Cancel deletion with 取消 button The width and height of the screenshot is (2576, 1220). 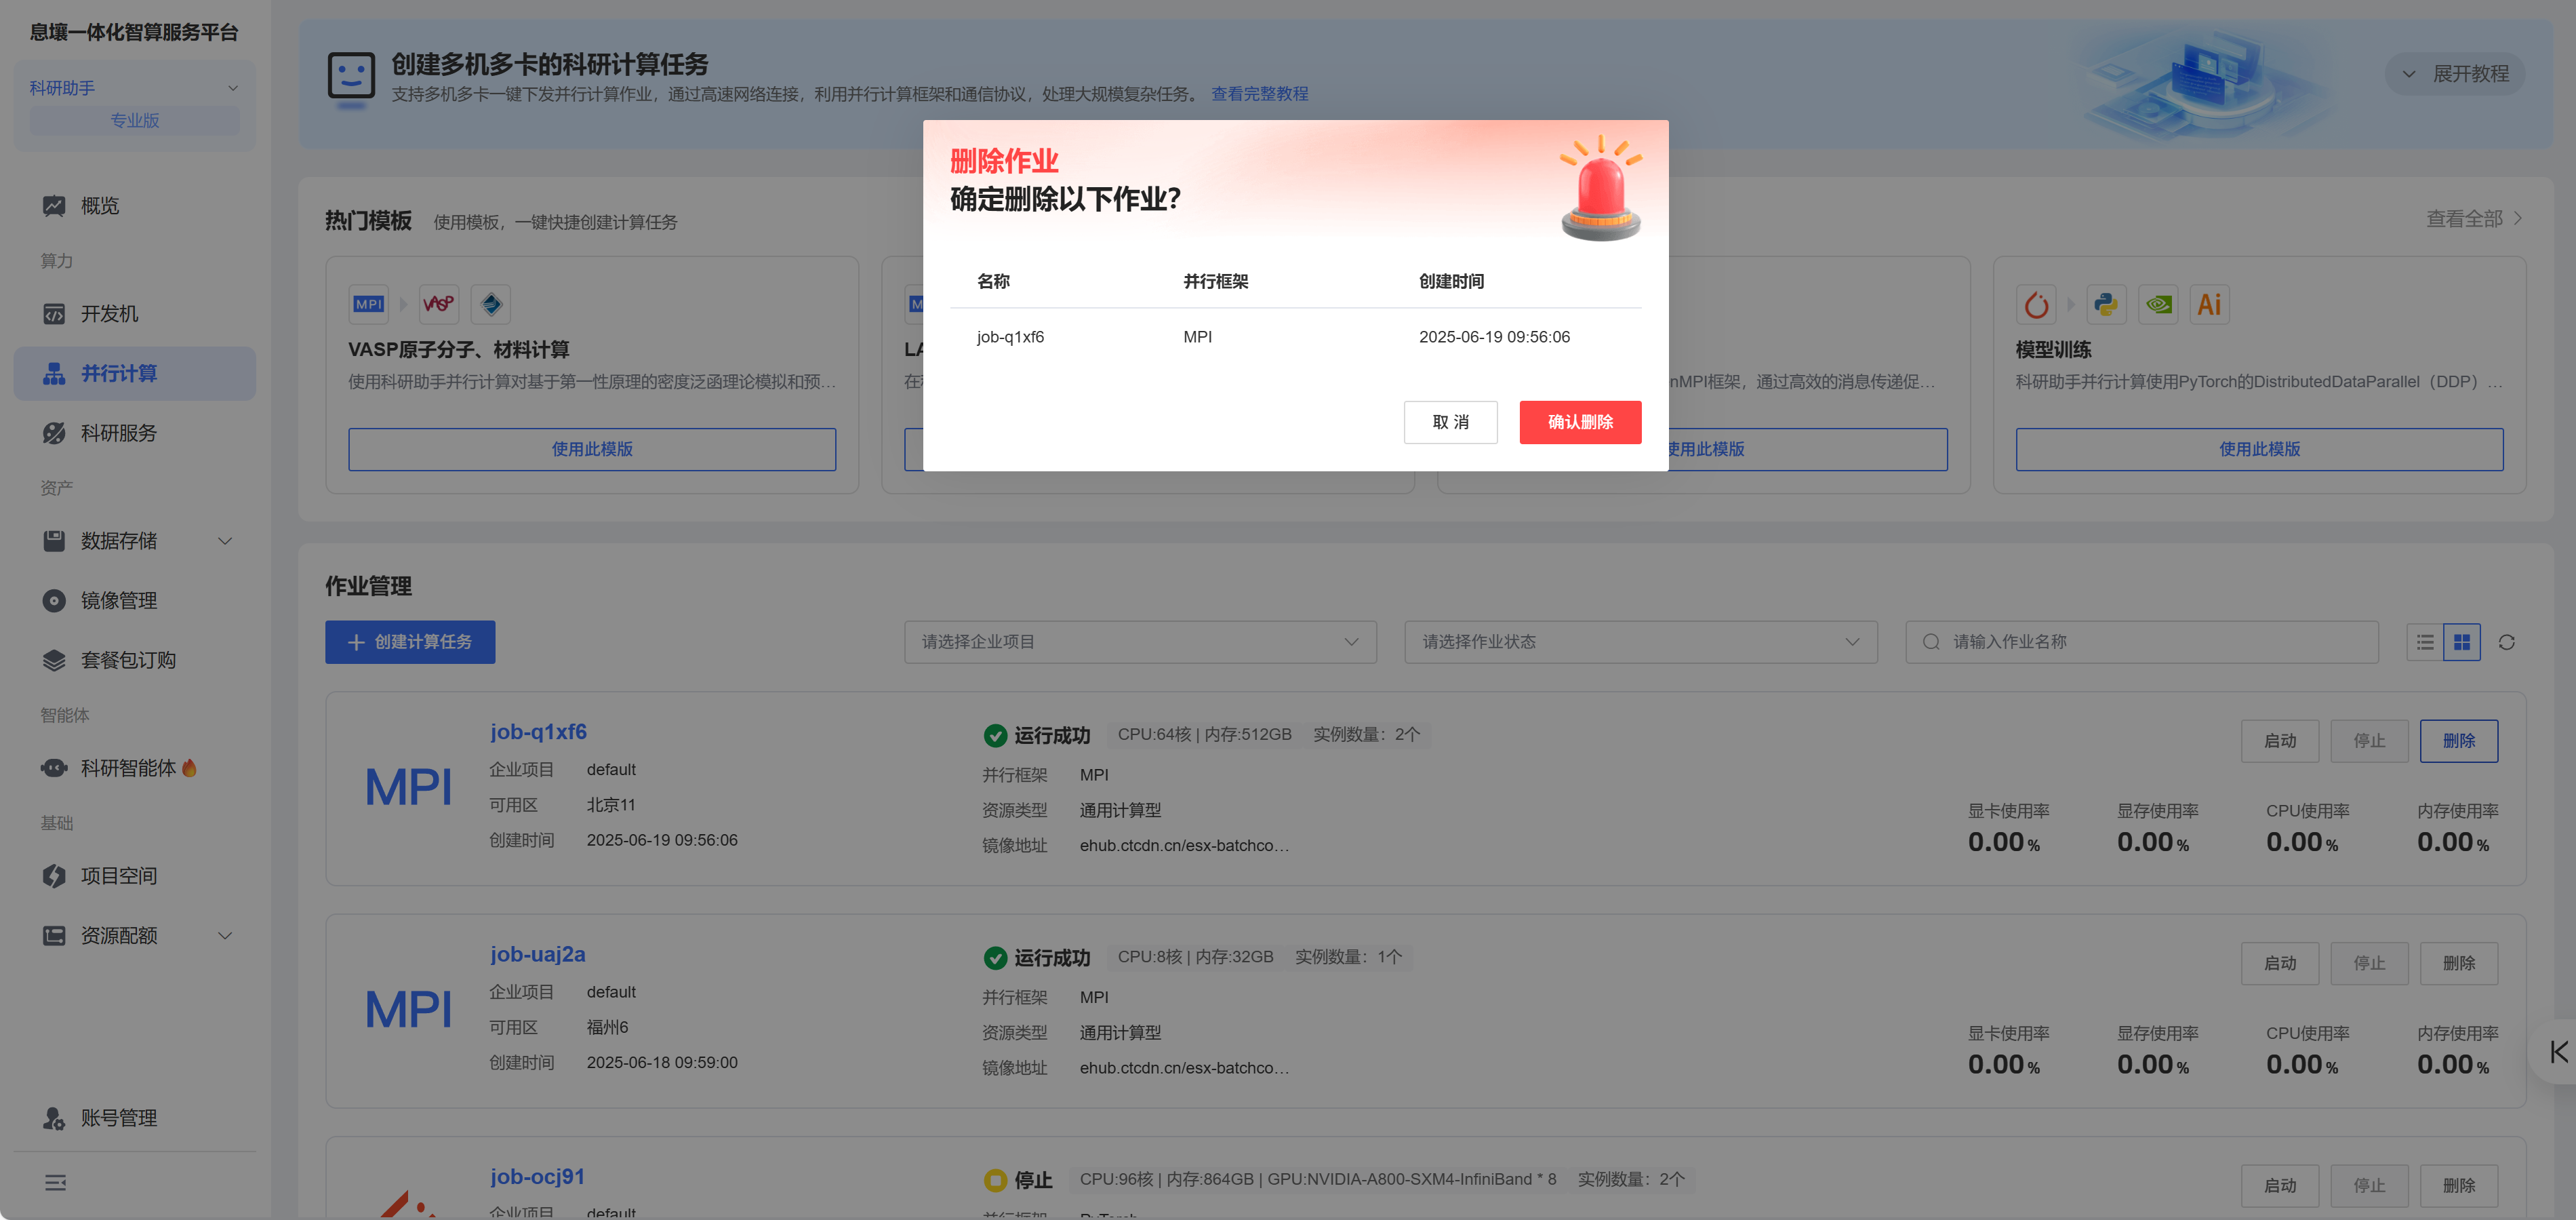(x=1450, y=422)
